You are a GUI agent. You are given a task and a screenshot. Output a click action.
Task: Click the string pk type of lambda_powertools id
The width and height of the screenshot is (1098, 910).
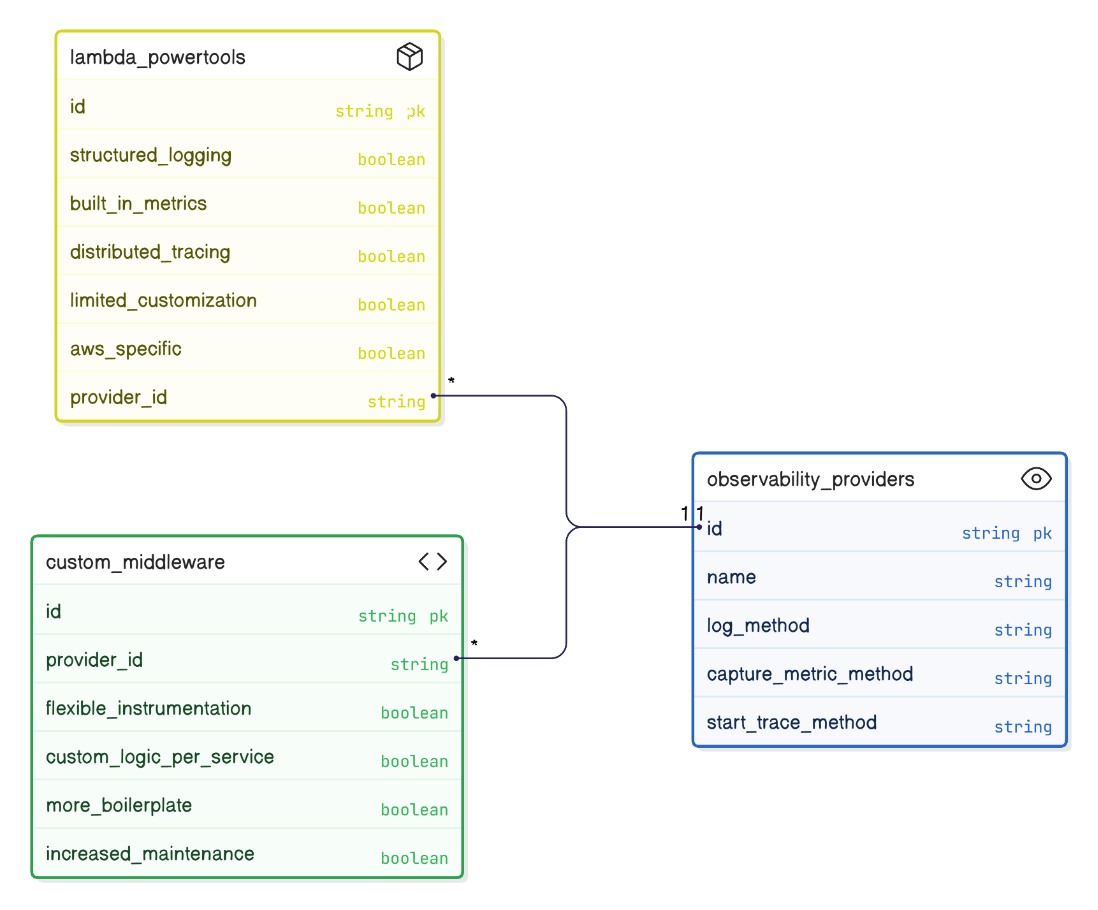coord(380,111)
